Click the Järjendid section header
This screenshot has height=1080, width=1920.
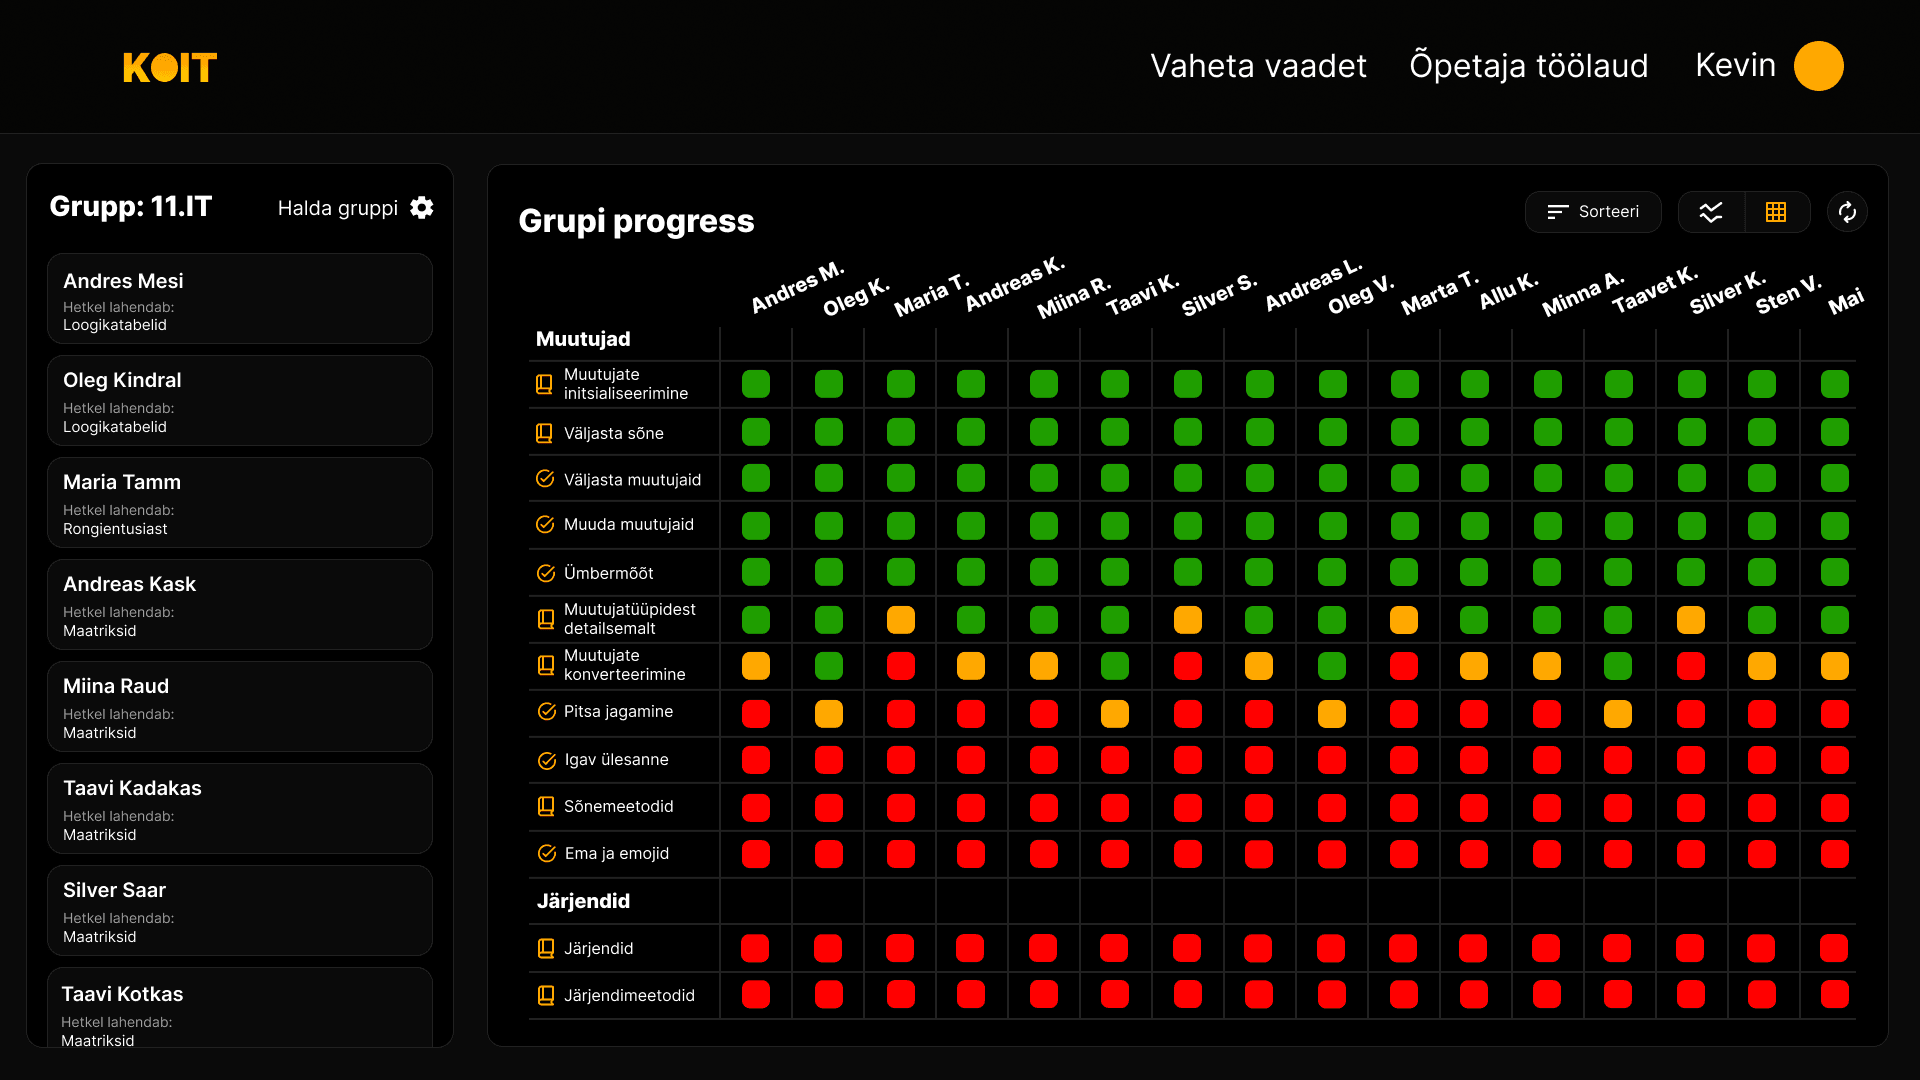(583, 901)
